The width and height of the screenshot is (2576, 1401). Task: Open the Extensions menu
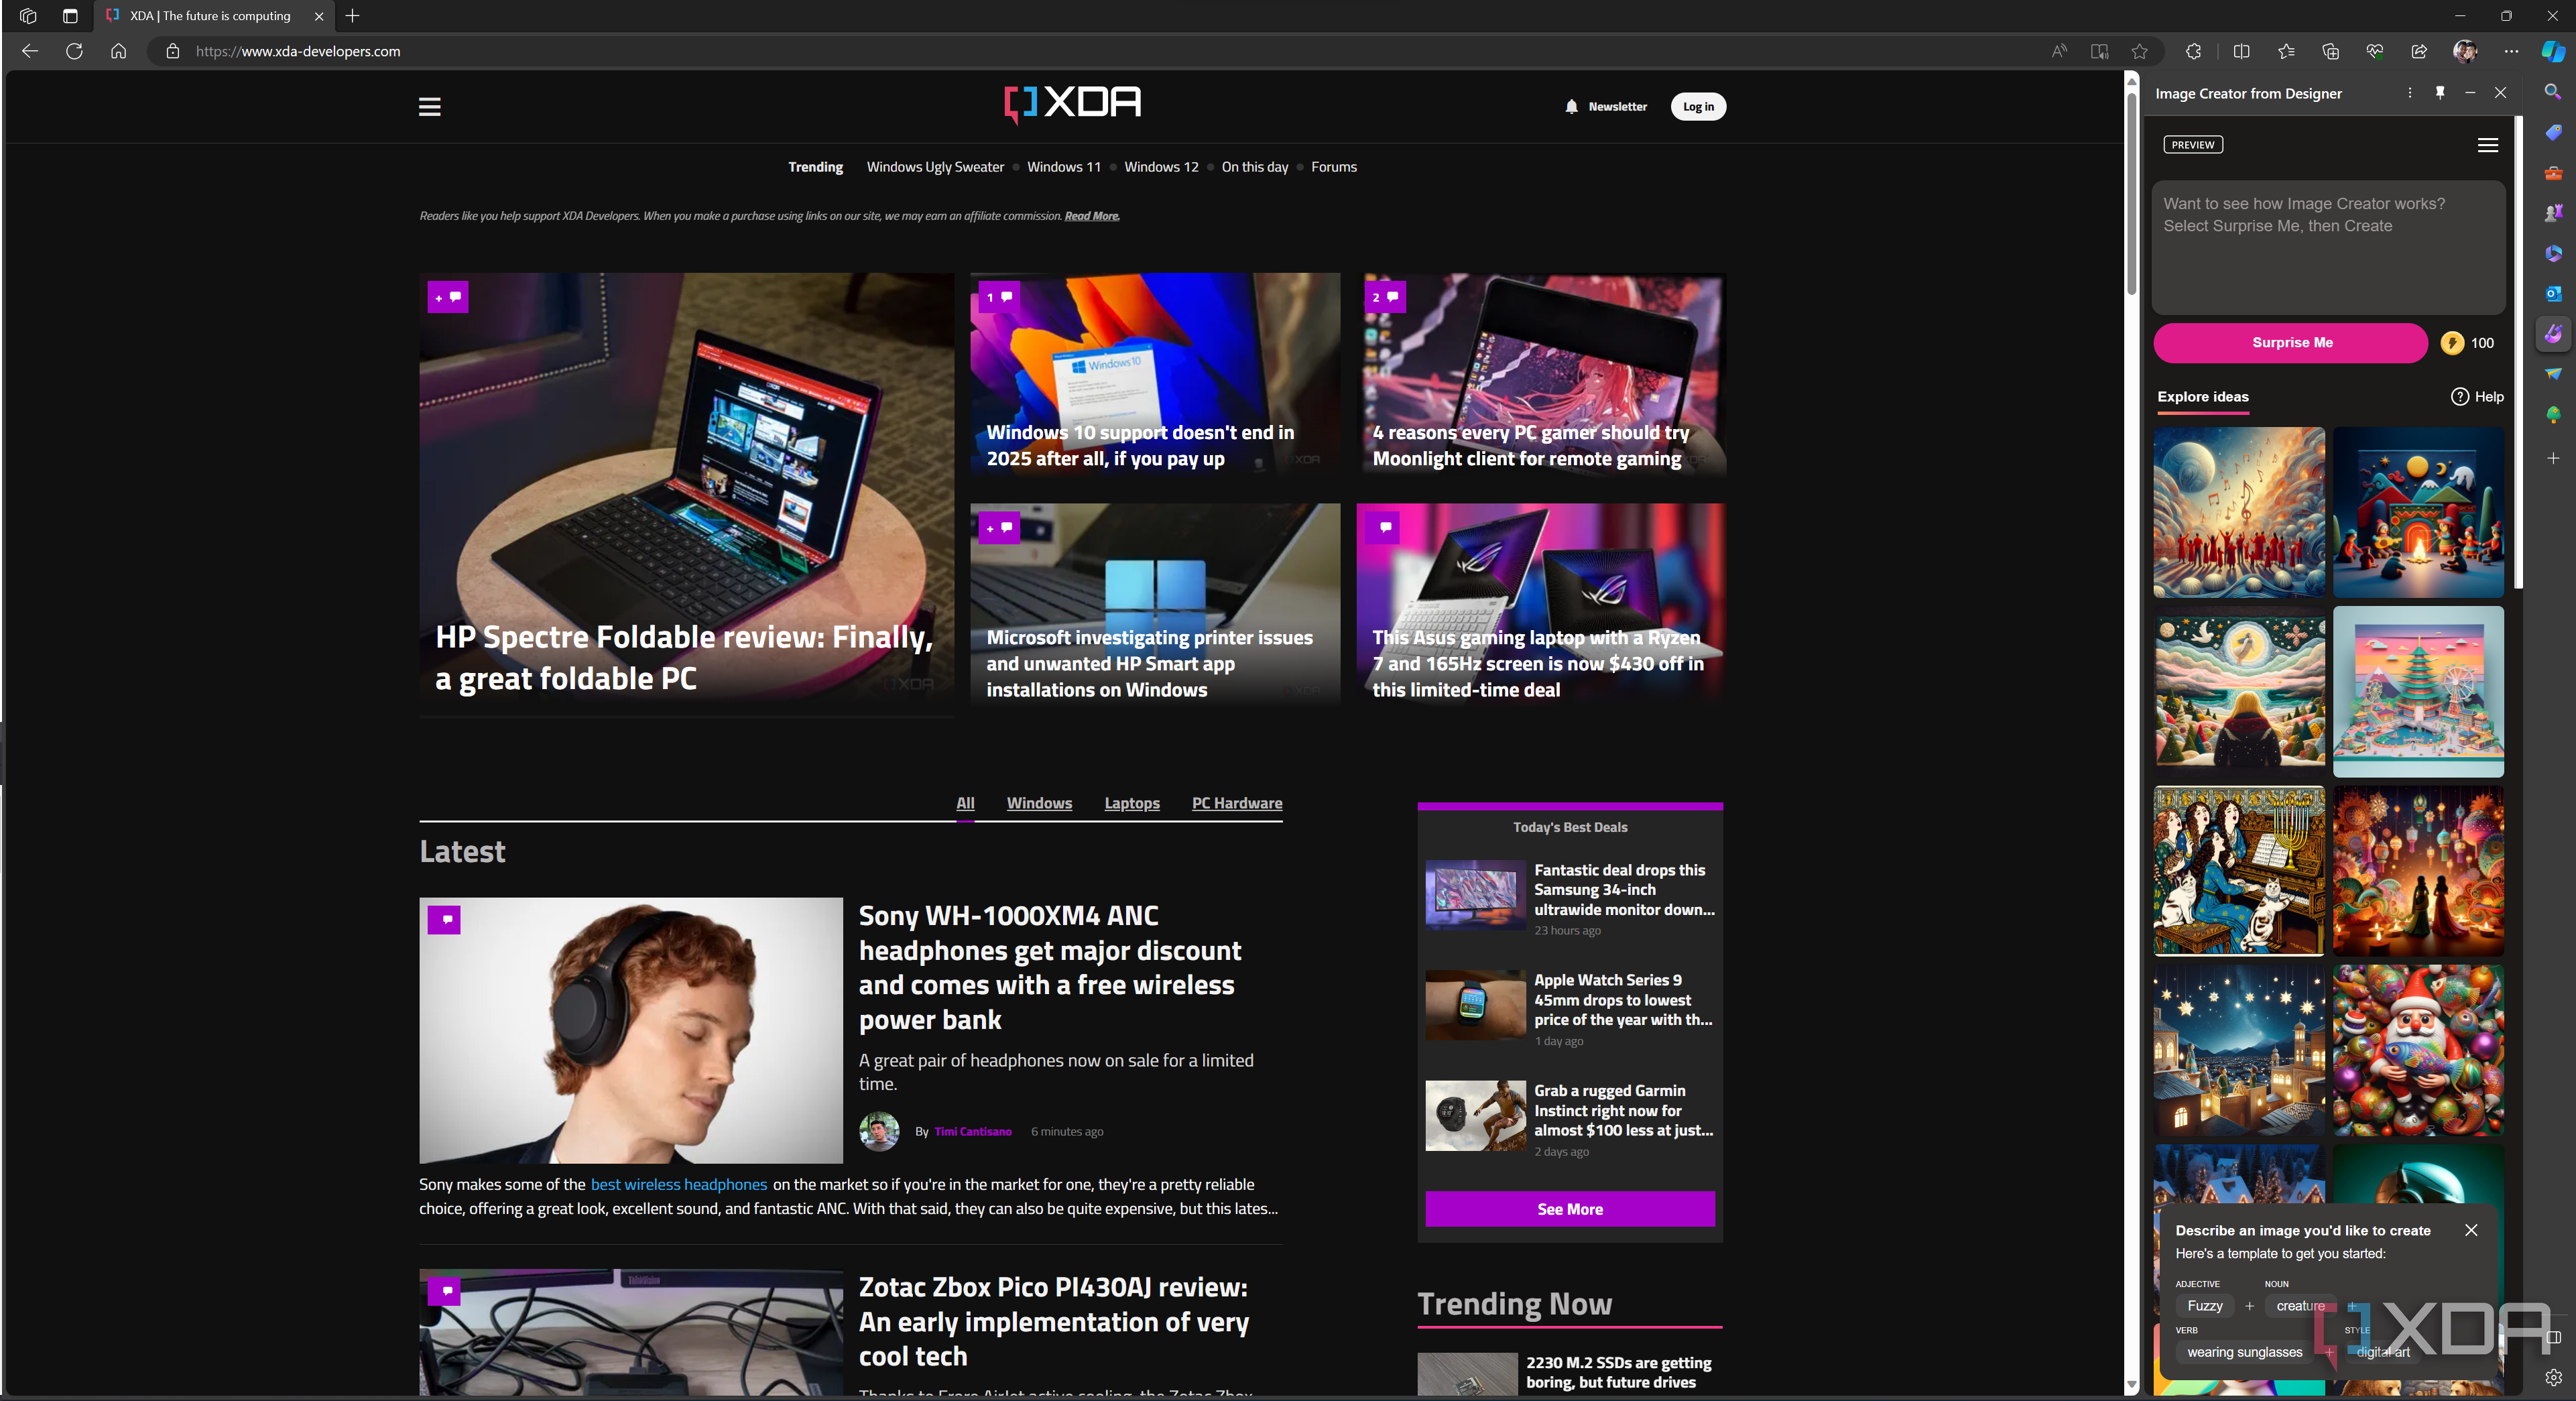(2193, 51)
